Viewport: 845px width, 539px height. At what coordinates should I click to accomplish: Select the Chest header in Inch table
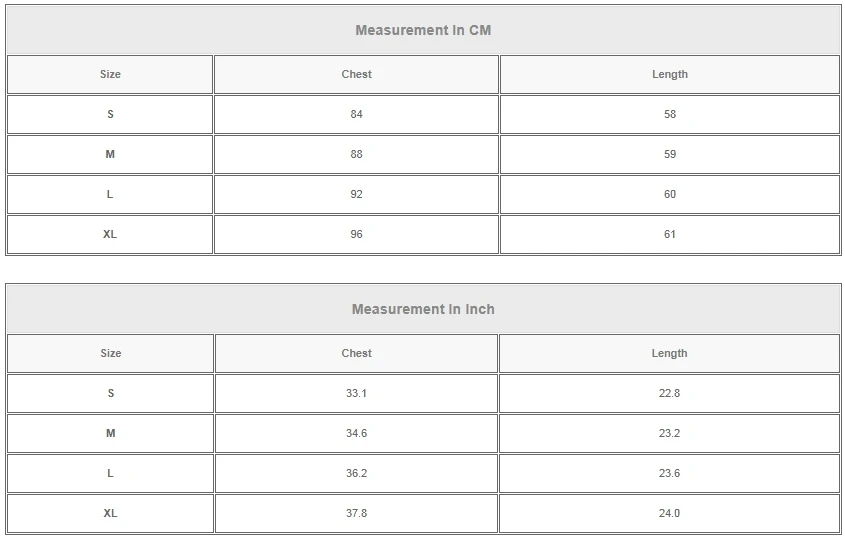(356, 353)
